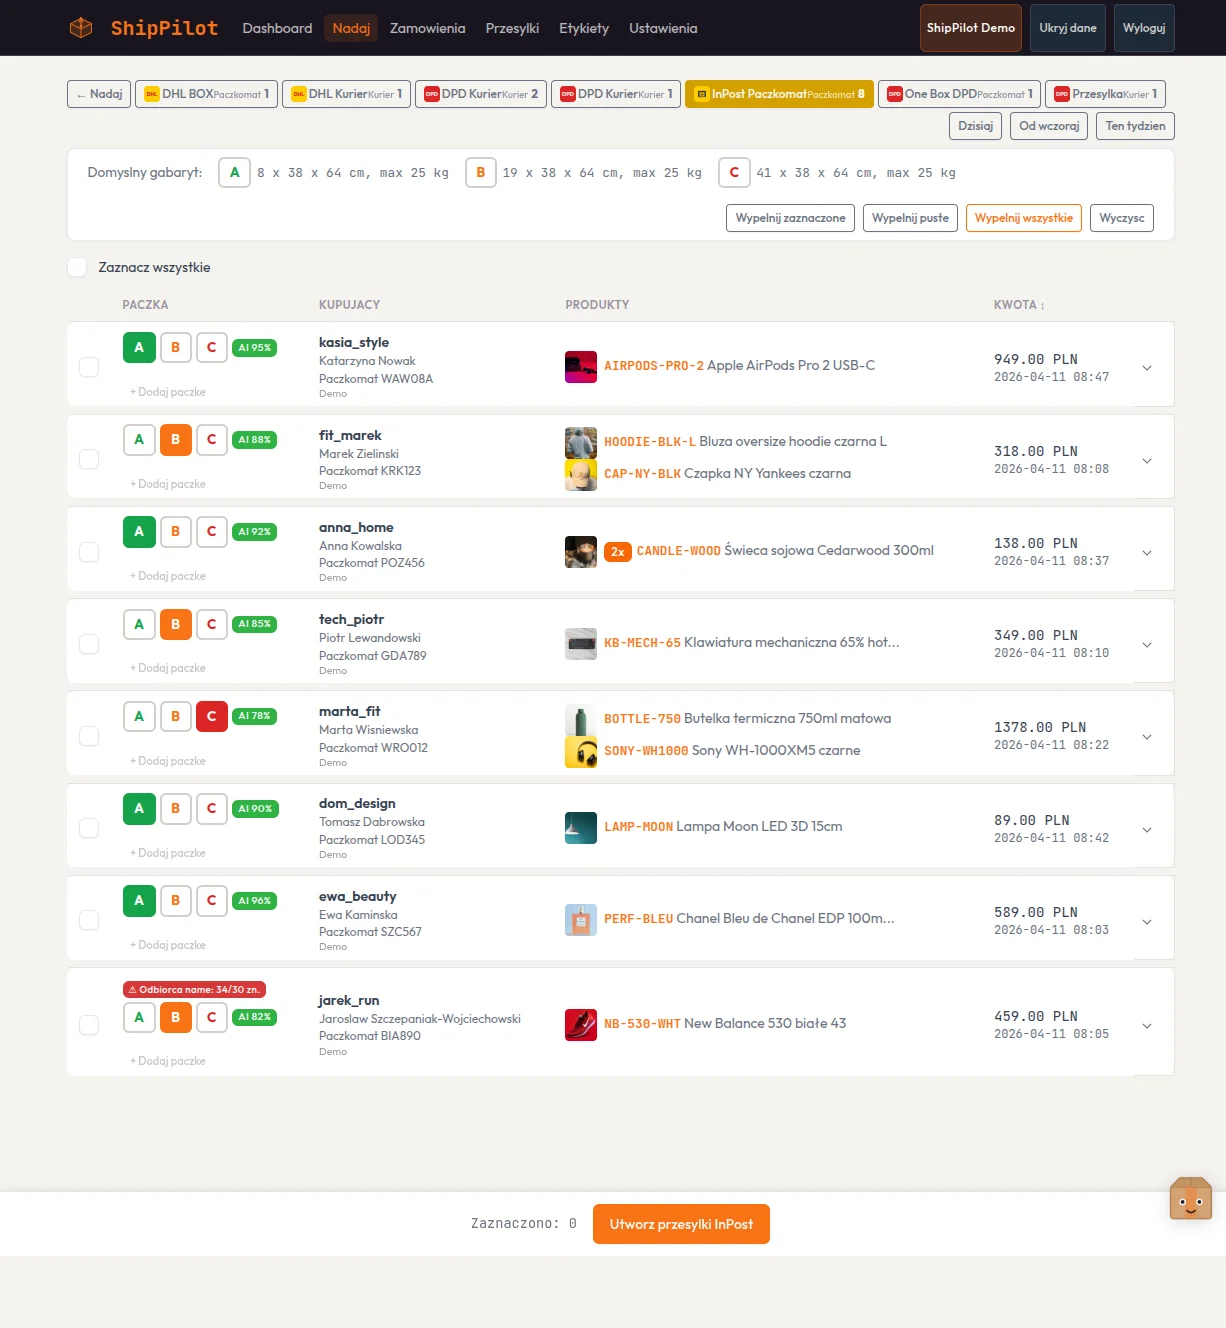Click the Wyloguj button
The width and height of the screenshot is (1226, 1328).
point(1144,28)
